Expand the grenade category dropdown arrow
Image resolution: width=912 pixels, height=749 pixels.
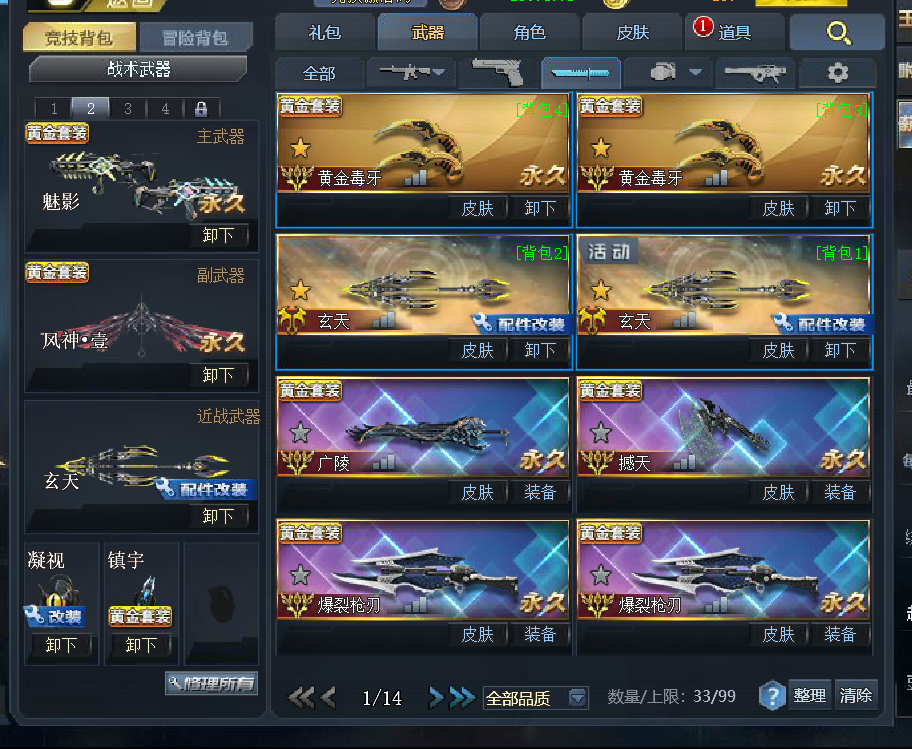696,72
